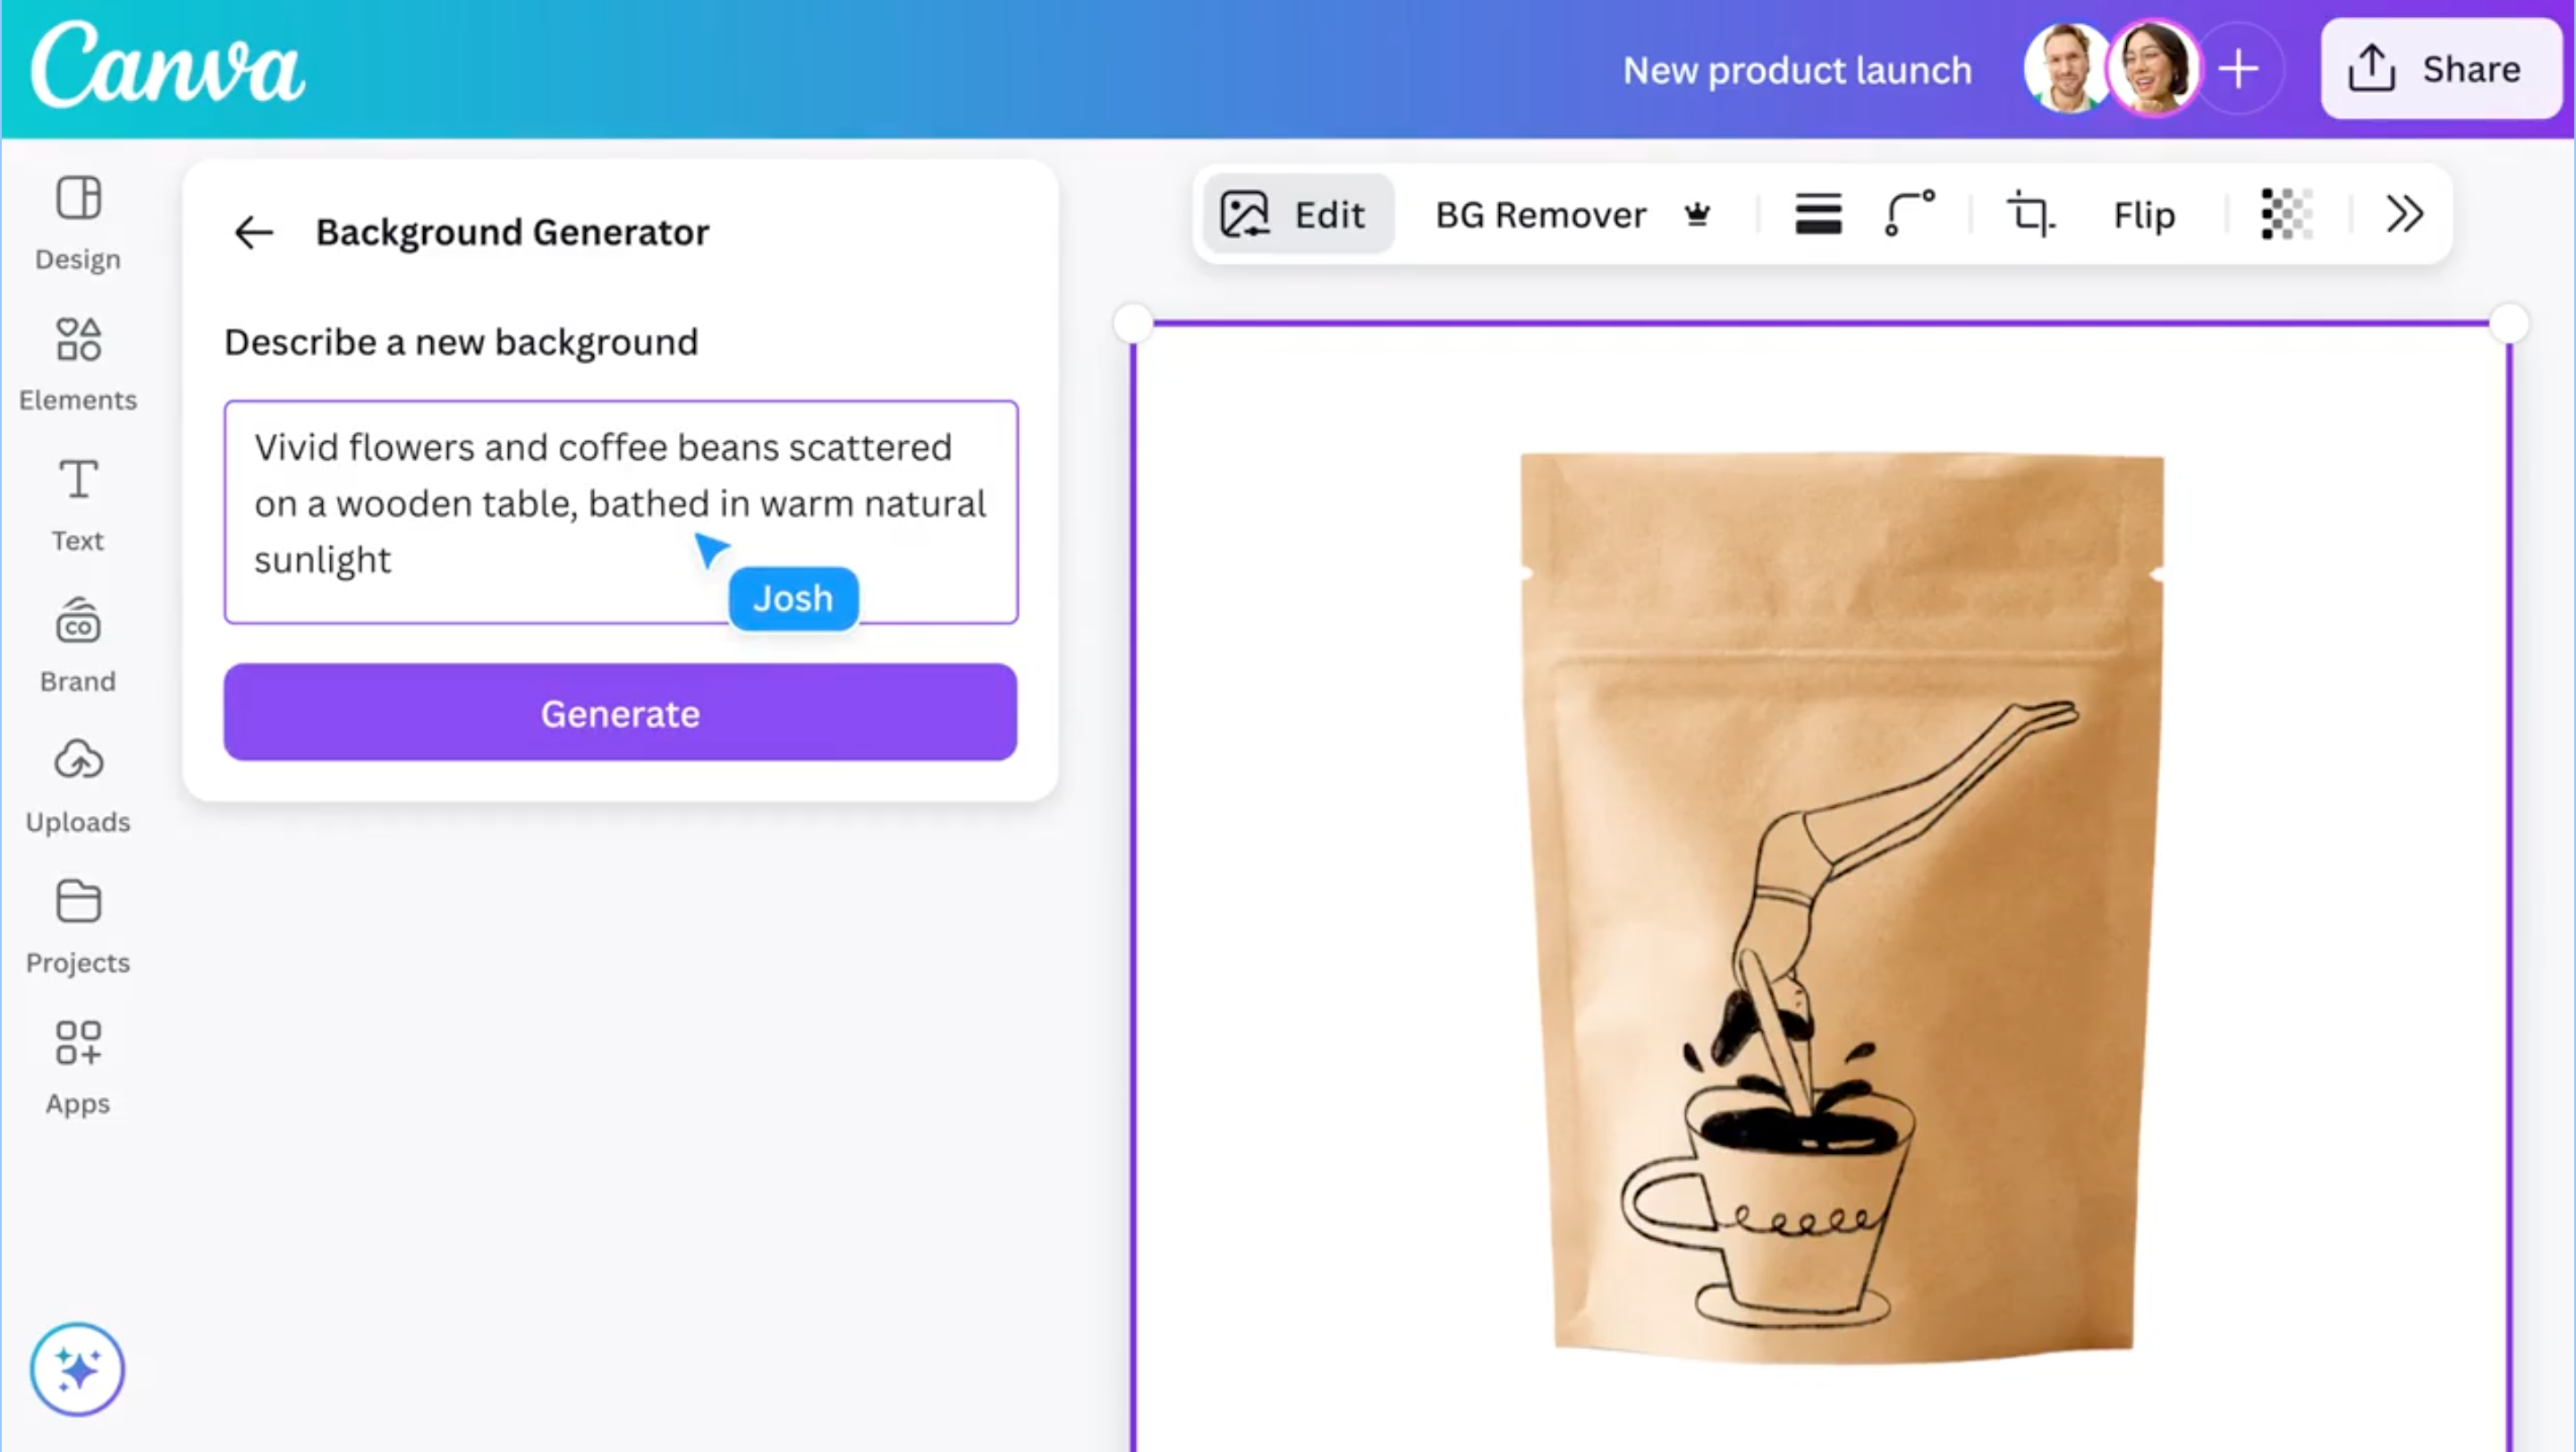Screen dimensions: 2576x1452
Task: Click Flip in the image toolbar
Action: 2144,215
